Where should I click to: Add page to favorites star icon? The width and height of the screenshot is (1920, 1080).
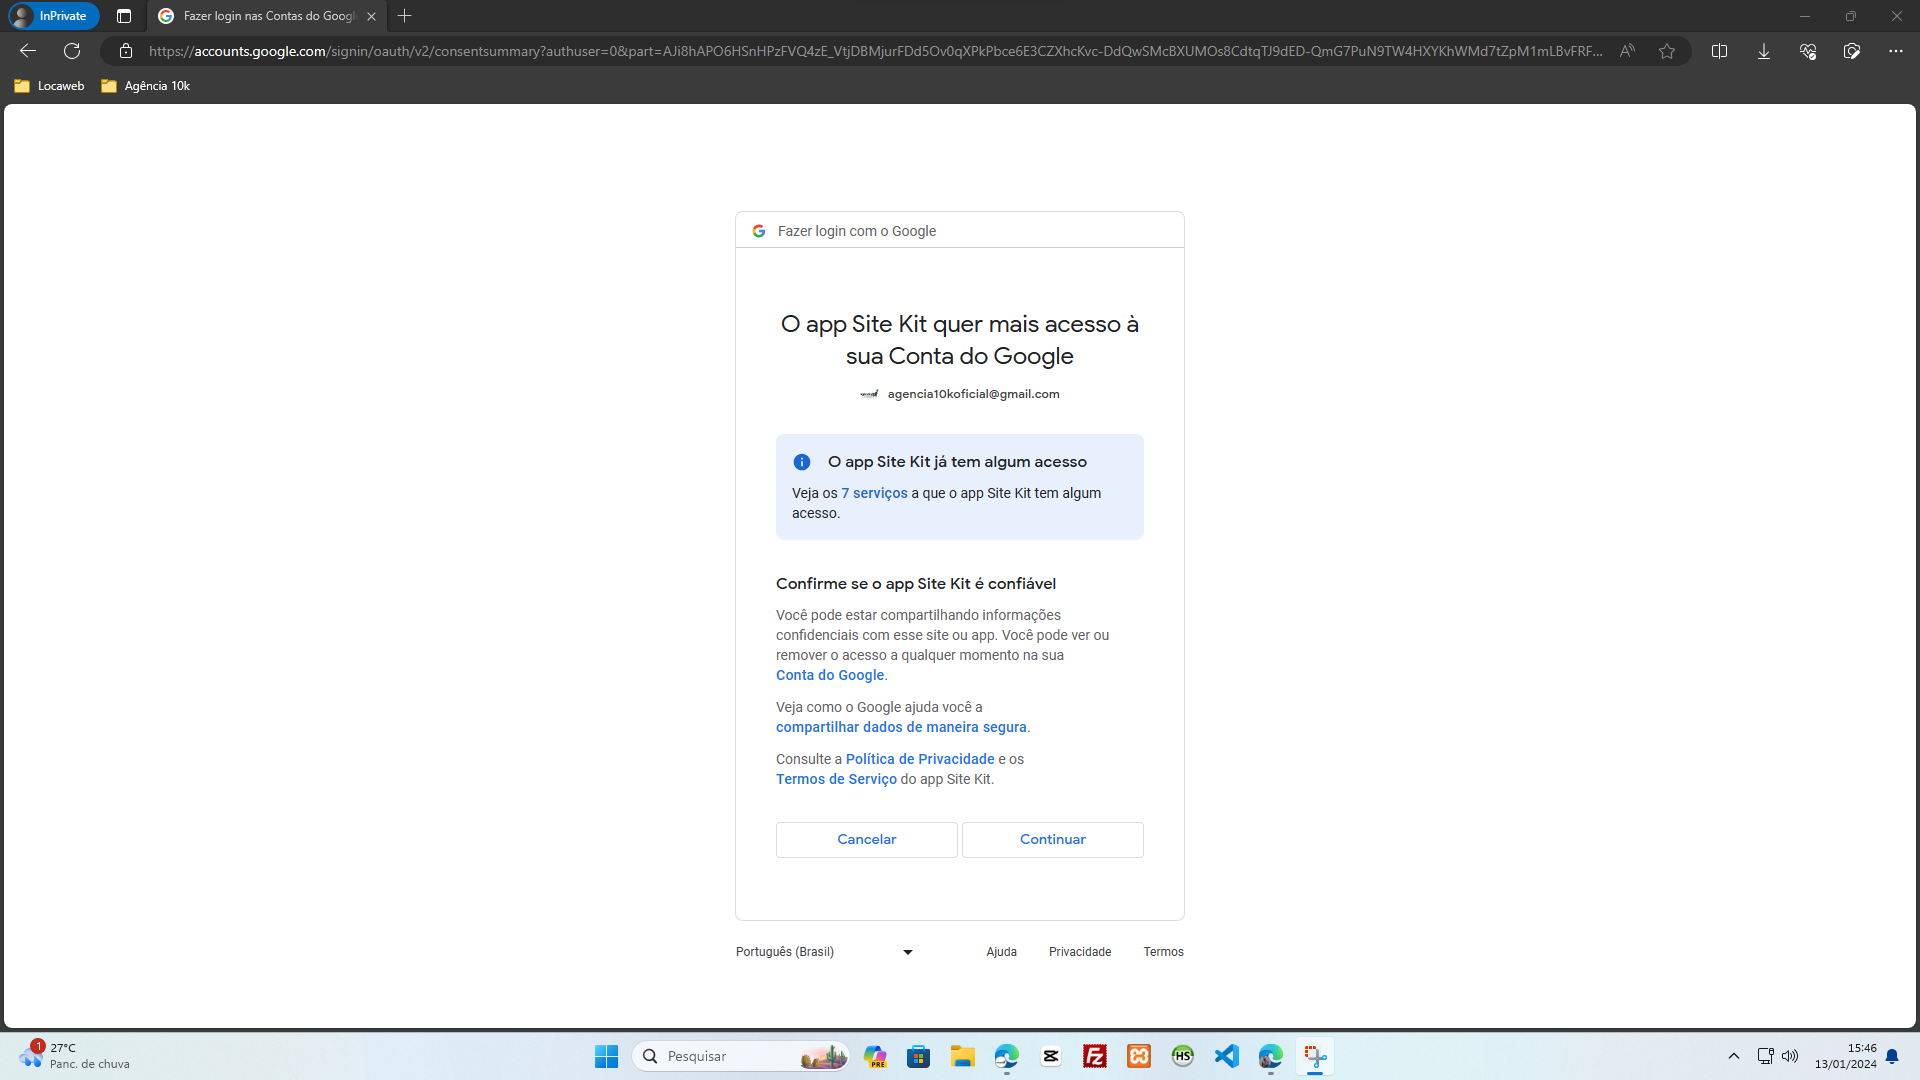coord(1667,51)
